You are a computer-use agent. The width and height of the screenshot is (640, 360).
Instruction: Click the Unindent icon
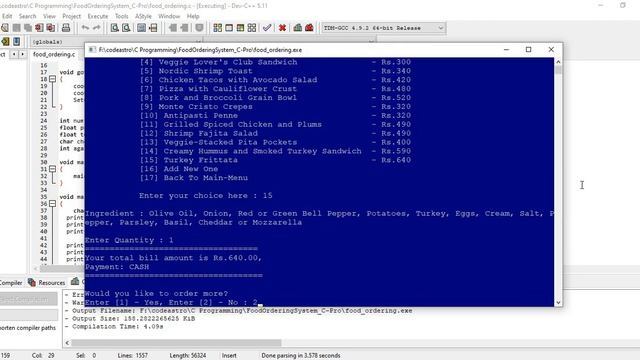pyautogui.click(x=184, y=28)
